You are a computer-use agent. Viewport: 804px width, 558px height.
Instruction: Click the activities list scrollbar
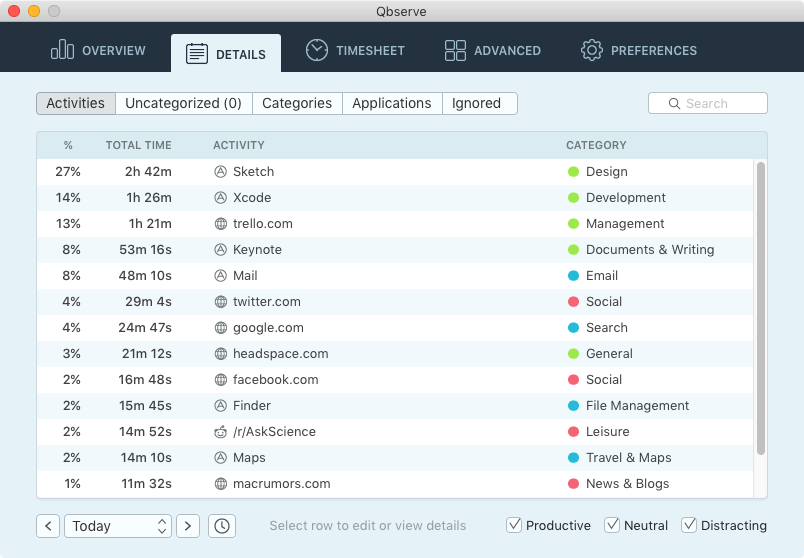pyautogui.click(x=760, y=308)
